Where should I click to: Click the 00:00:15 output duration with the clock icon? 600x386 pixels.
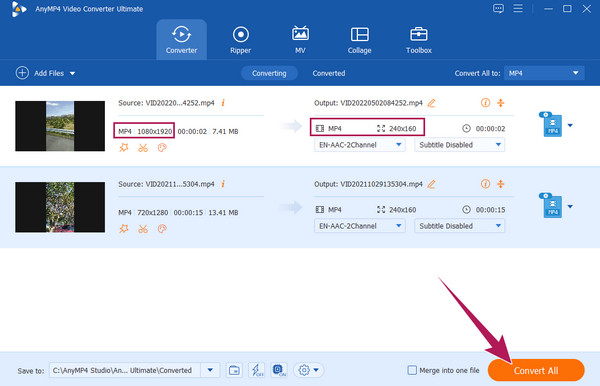(484, 210)
